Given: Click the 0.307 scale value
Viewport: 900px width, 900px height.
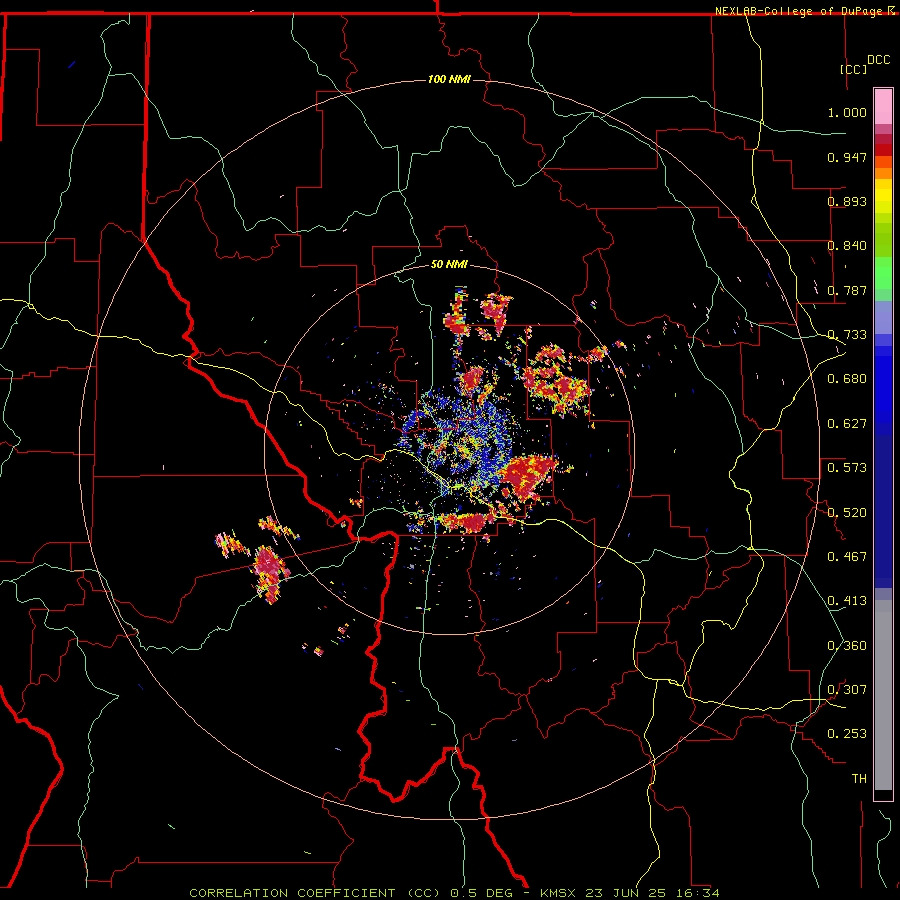Looking at the screenshot, I should click(847, 690).
